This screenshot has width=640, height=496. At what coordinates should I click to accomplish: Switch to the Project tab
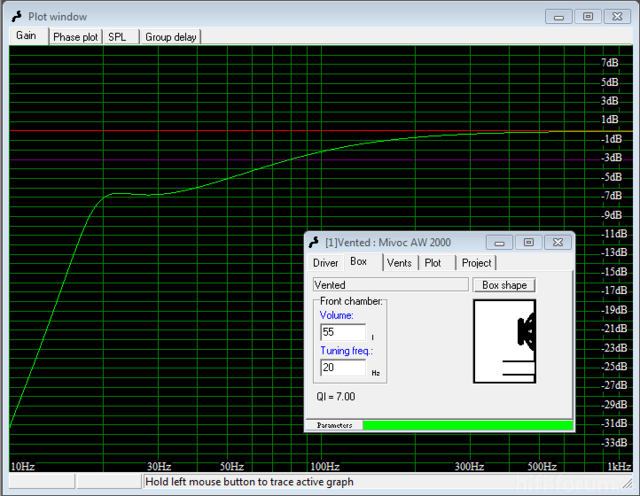[x=476, y=263]
